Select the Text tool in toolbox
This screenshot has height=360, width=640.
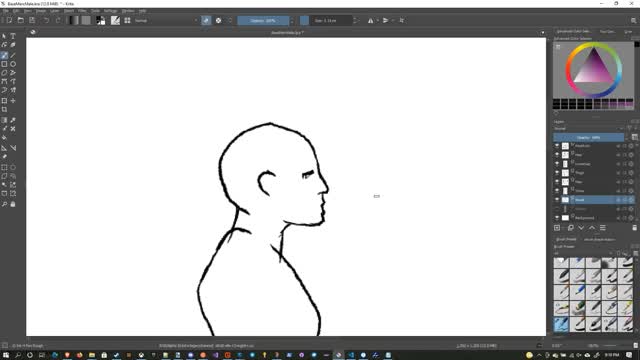[x=13, y=36]
